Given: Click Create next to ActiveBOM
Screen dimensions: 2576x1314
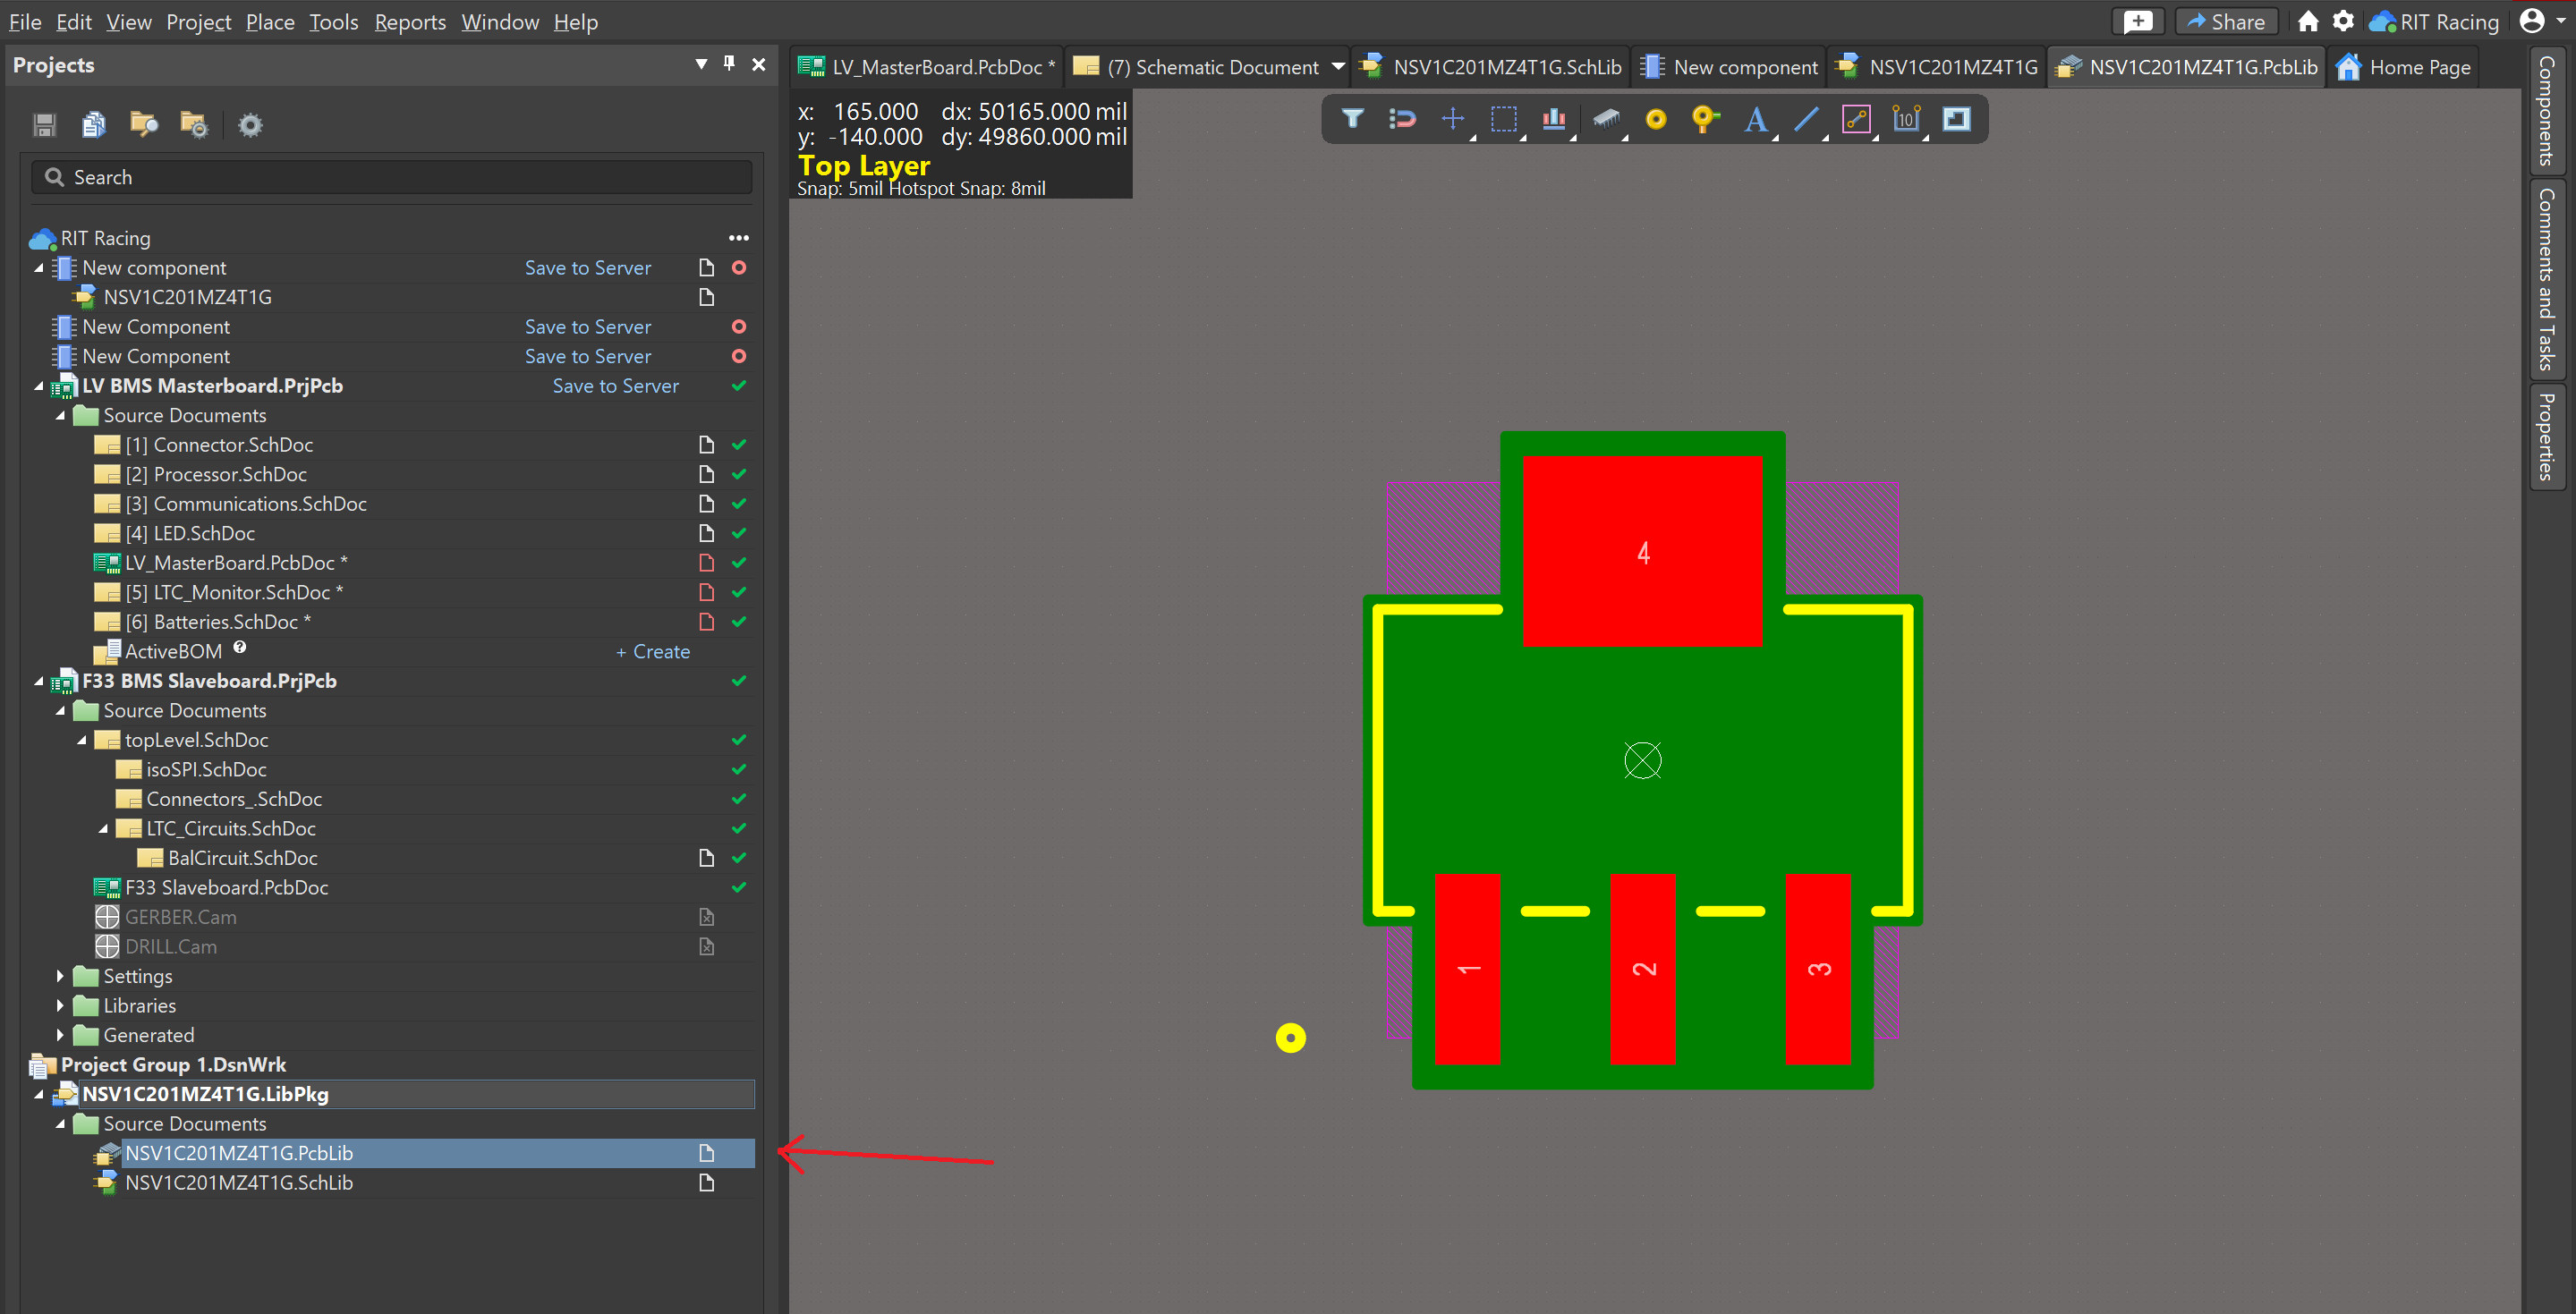Looking at the screenshot, I should pyautogui.click(x=652, y=652).
